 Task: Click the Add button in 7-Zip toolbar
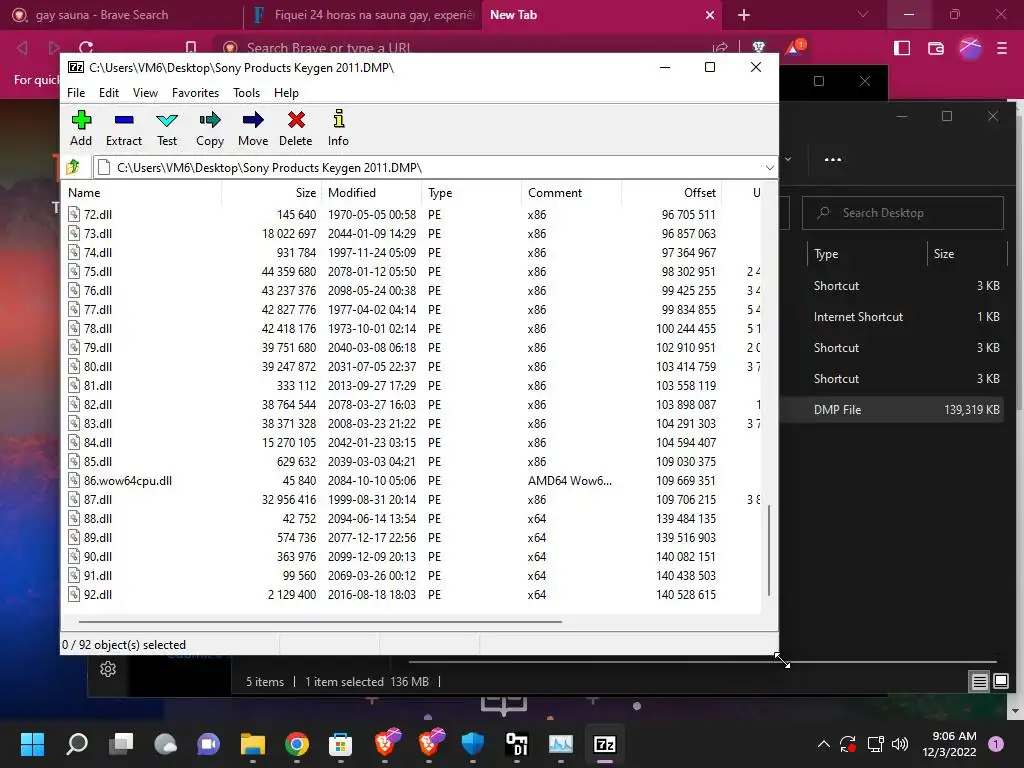81,128
